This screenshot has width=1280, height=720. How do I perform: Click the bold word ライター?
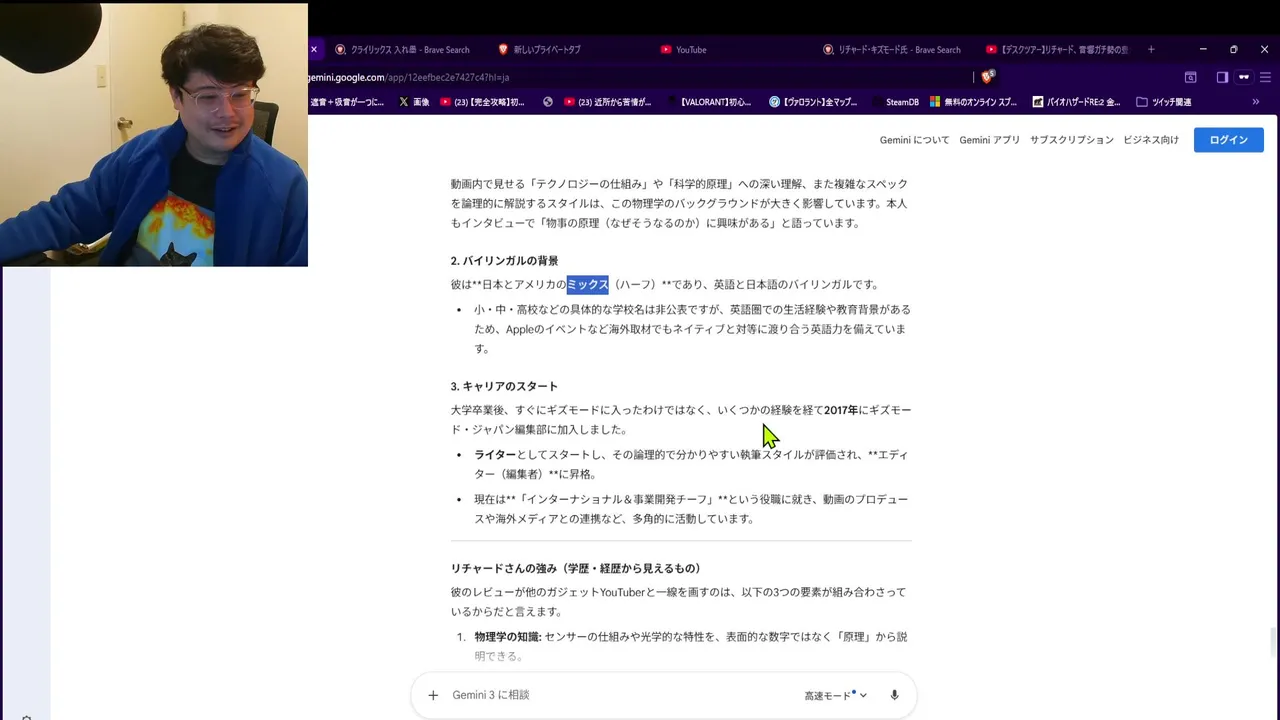(x=495, y=455)
